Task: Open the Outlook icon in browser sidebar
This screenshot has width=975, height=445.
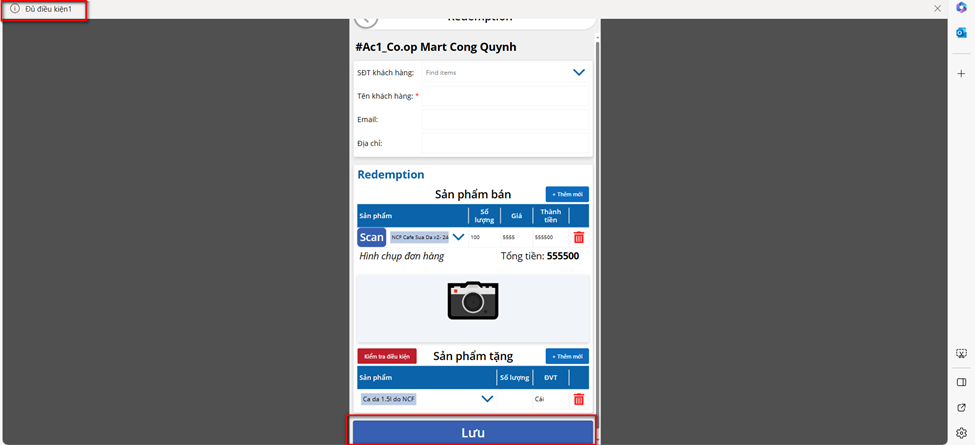Action: click(961, 32)
